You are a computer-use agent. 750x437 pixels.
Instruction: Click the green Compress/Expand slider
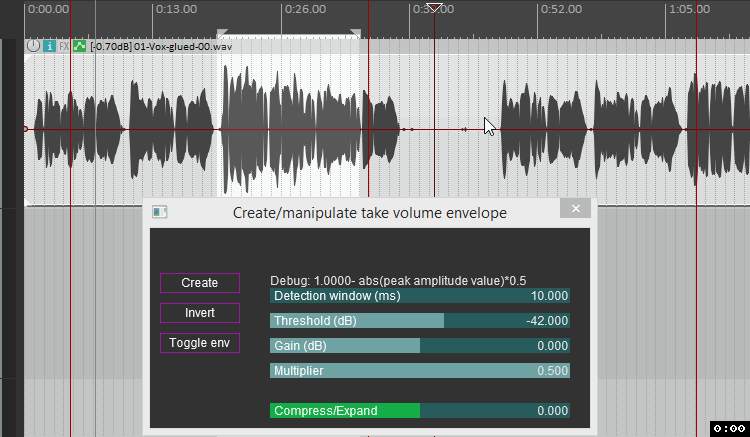point(420,411)
